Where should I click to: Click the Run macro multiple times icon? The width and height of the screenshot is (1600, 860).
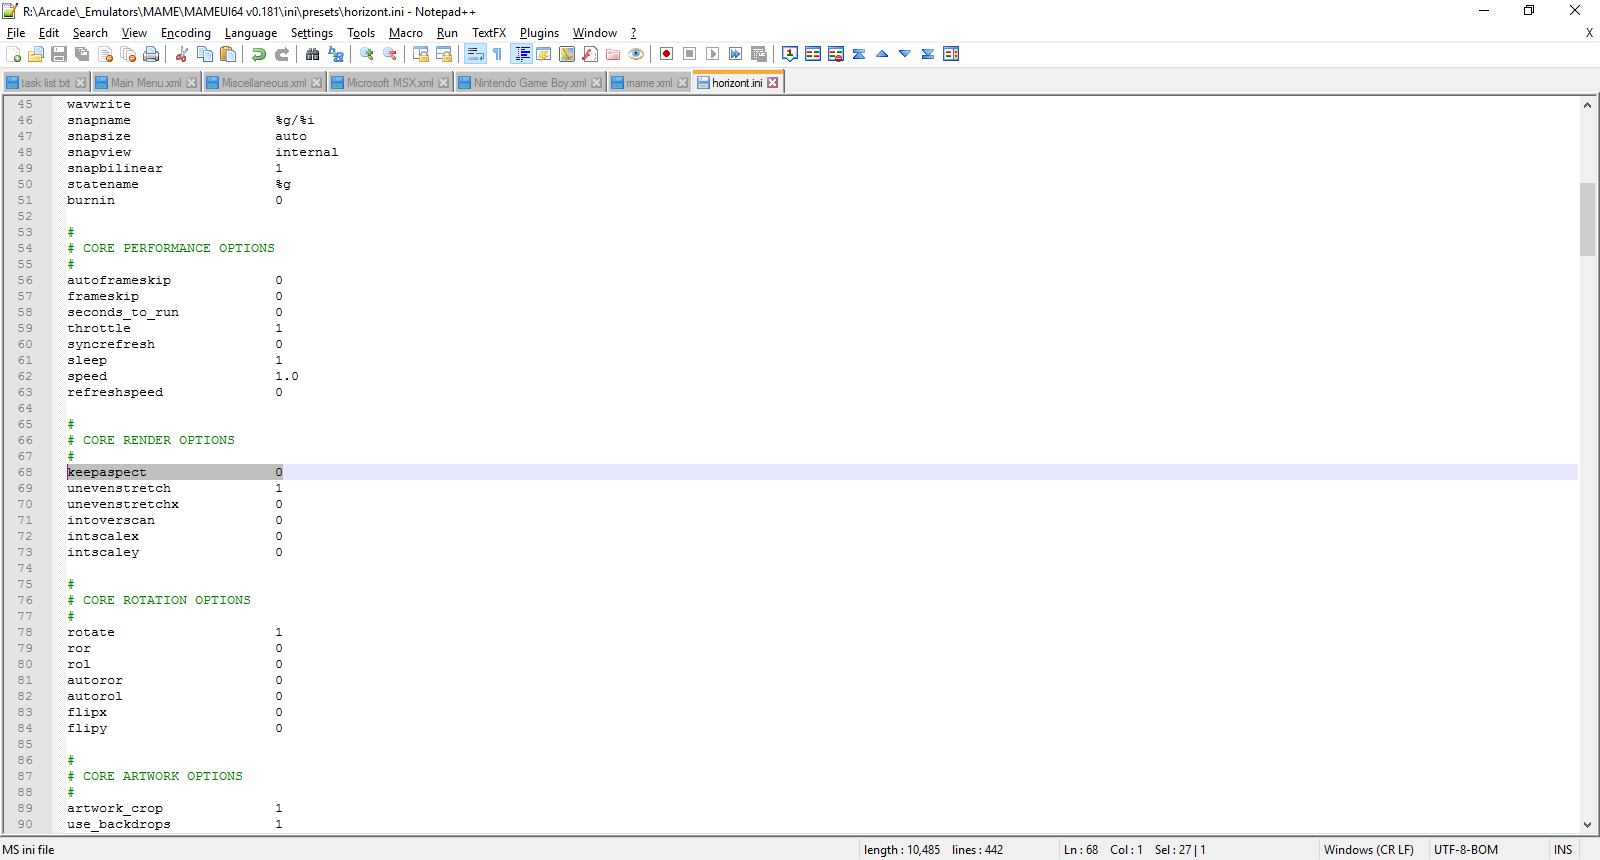pos(735,54)
